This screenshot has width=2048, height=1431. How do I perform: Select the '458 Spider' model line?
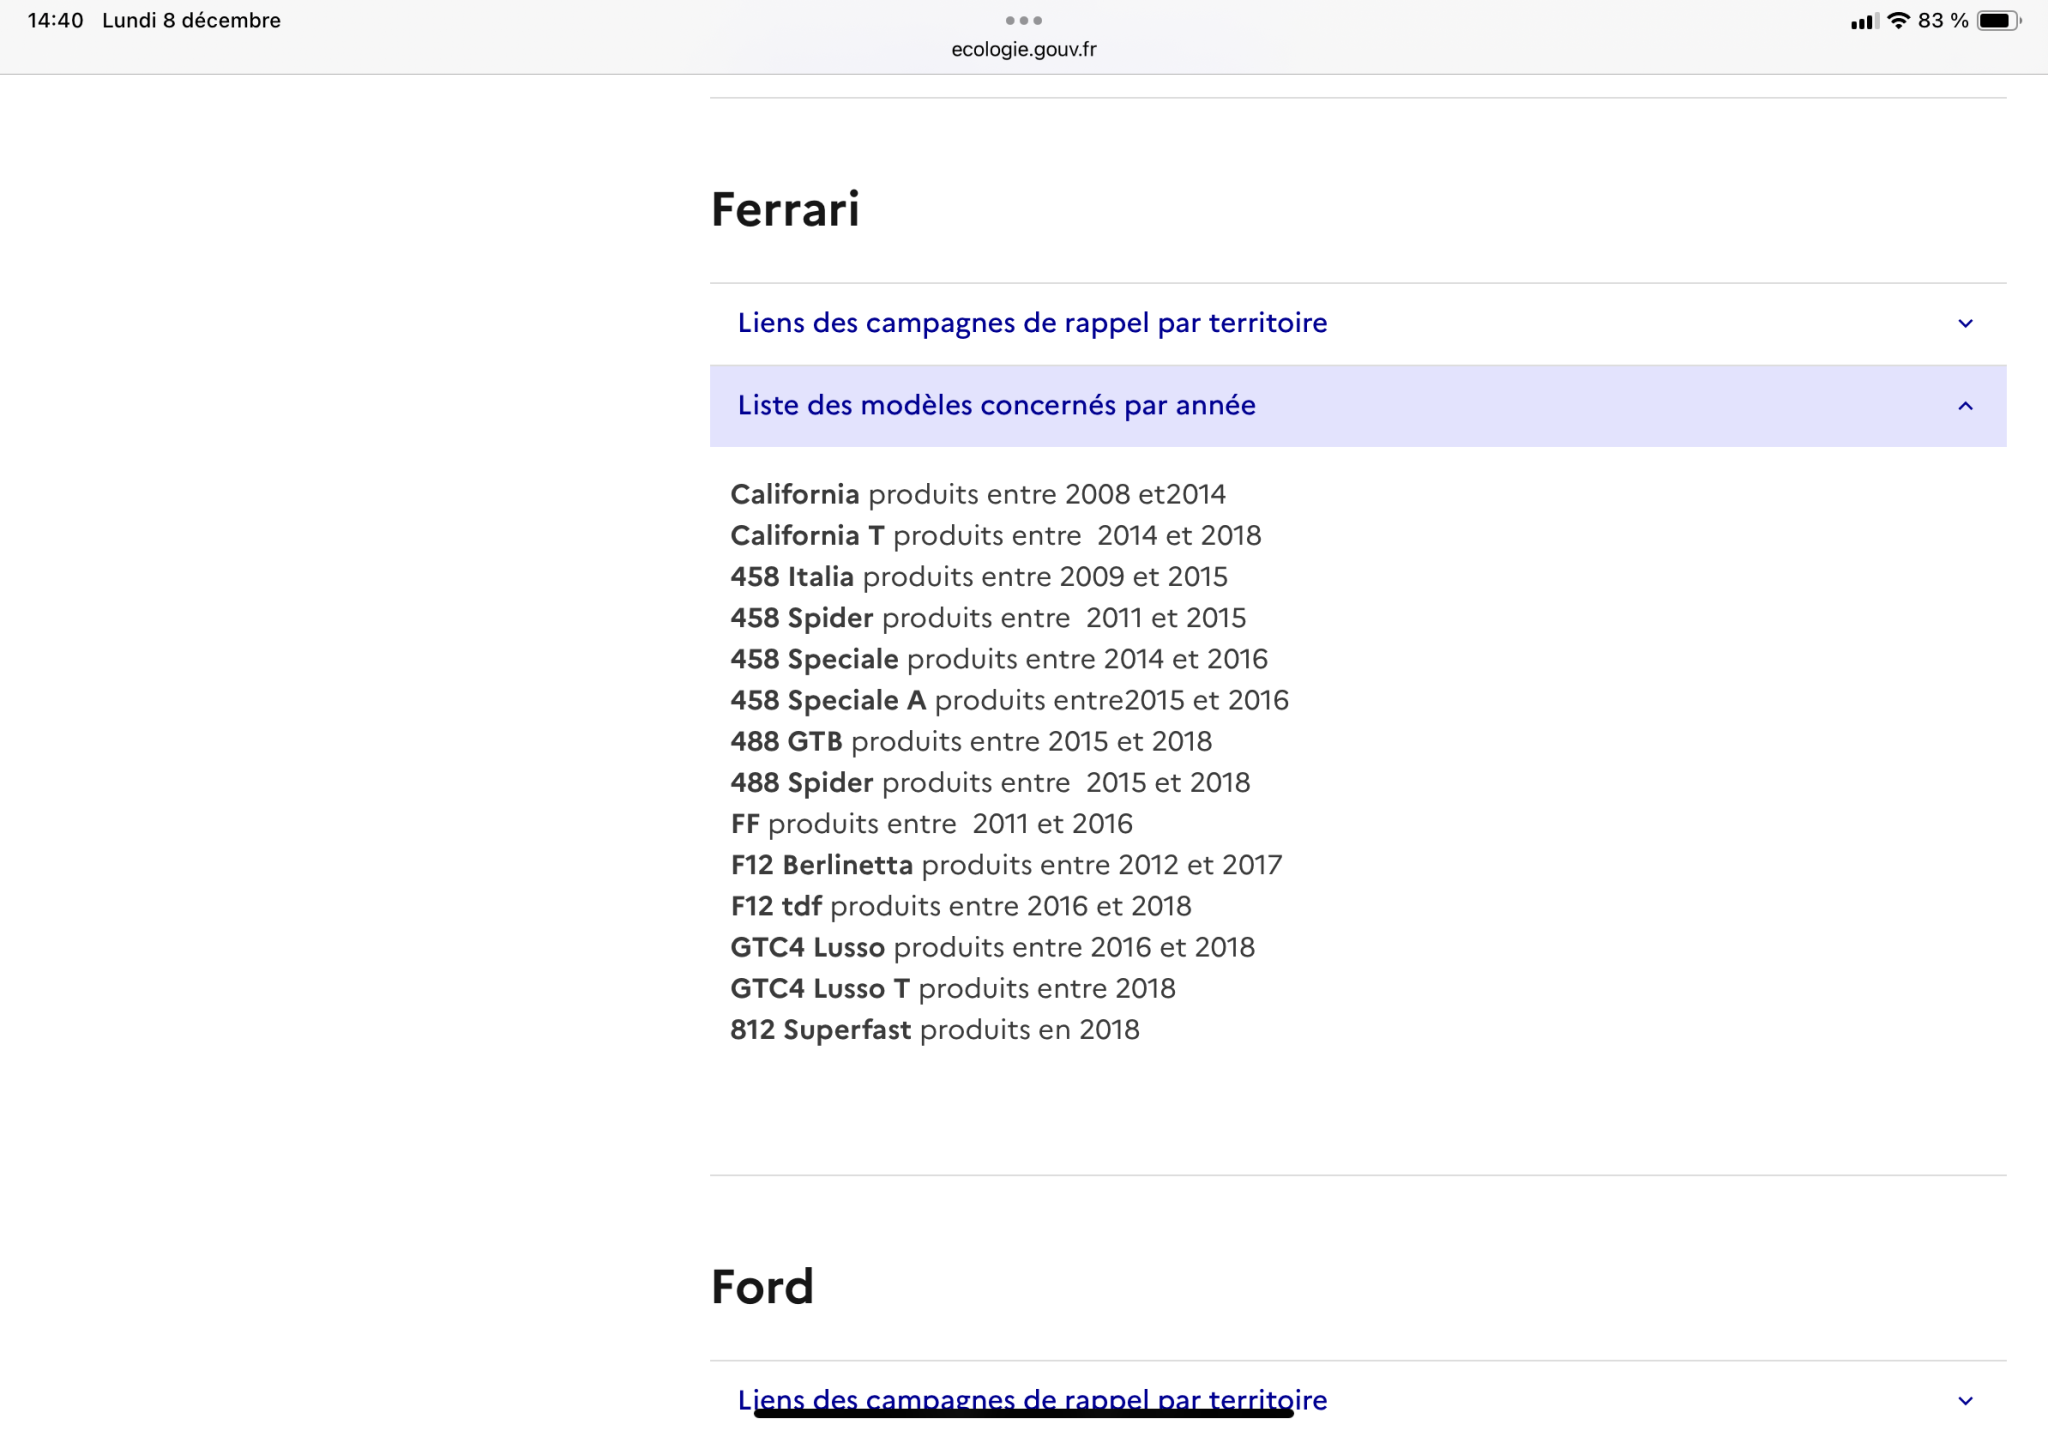[988, 617]
